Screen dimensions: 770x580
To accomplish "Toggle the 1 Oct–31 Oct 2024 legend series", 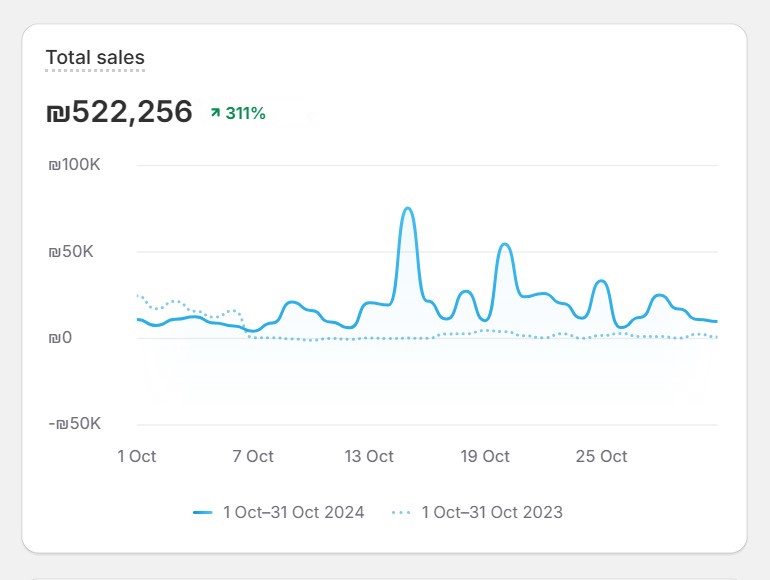I will tap(293, 512).
